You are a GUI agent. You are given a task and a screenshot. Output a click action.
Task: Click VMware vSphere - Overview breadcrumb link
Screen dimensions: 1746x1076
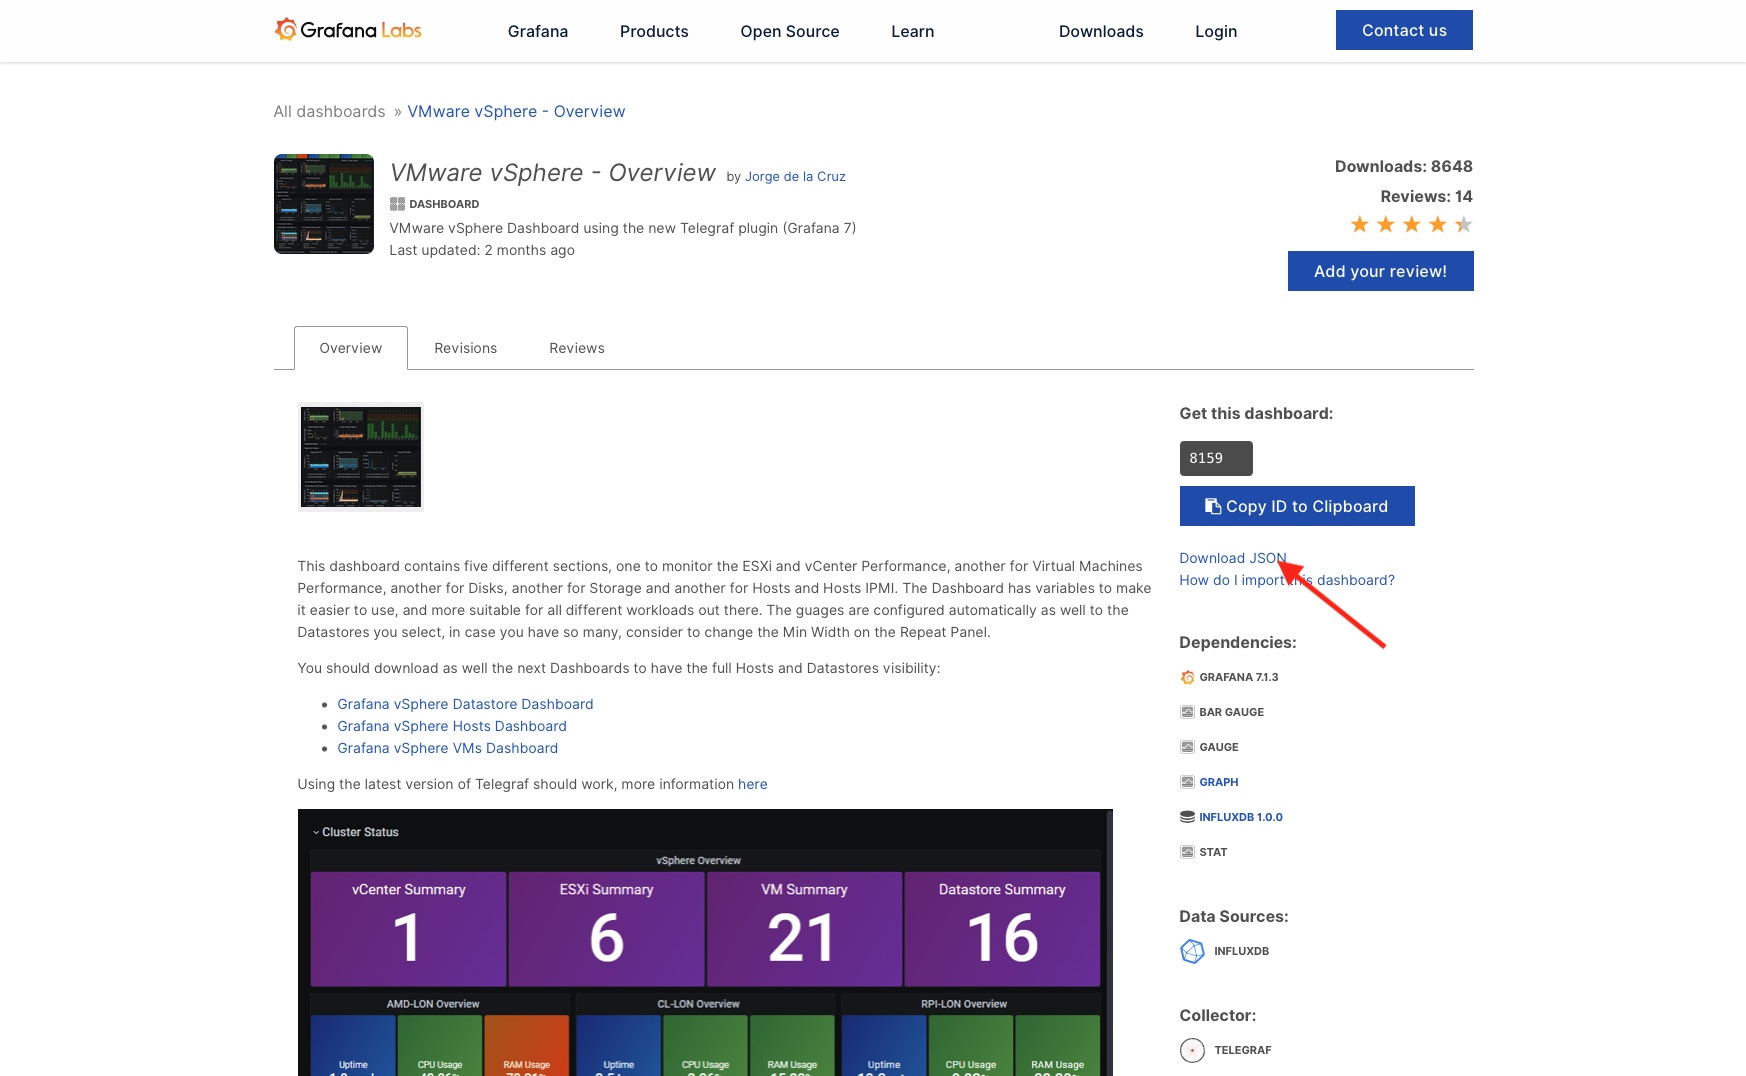point(516,111)
